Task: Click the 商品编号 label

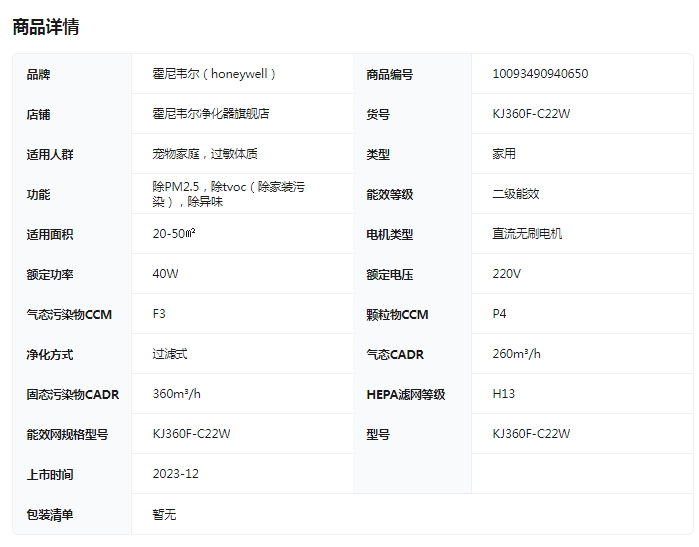Action: click(390, 74)
